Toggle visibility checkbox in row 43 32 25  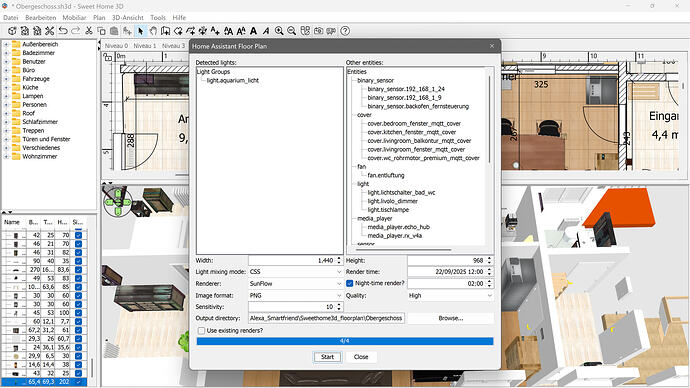78,373
